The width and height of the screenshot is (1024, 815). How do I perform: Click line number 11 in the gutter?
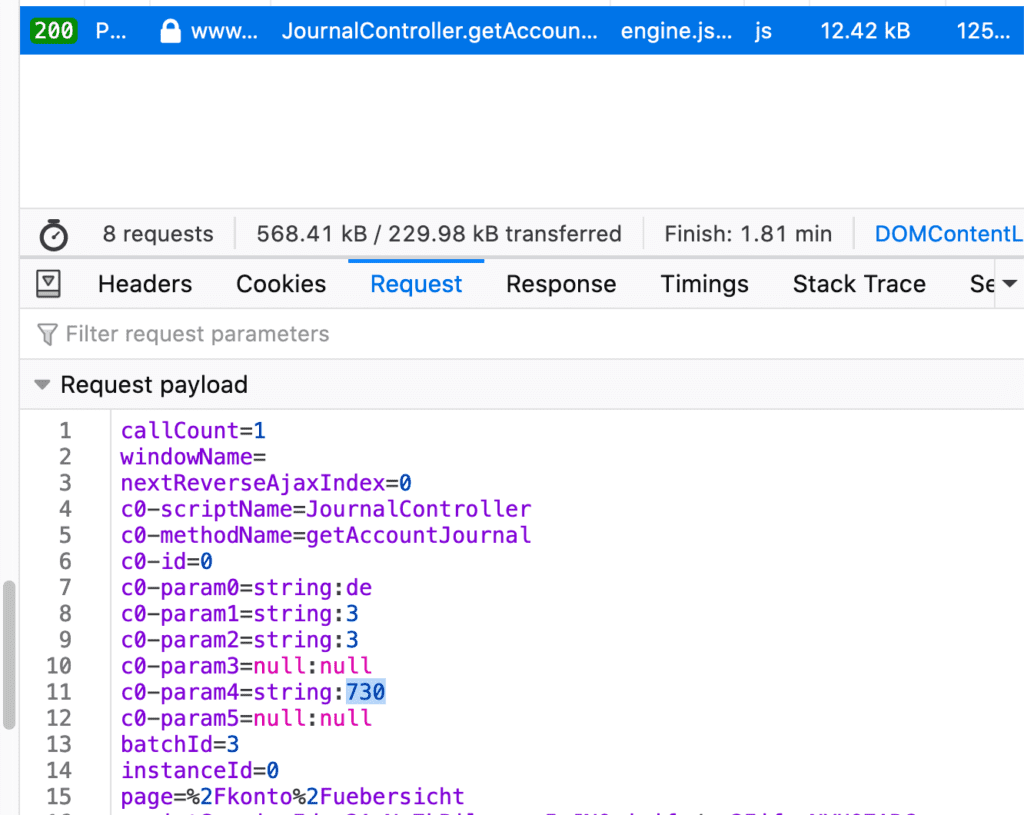[x=59, y=692]
